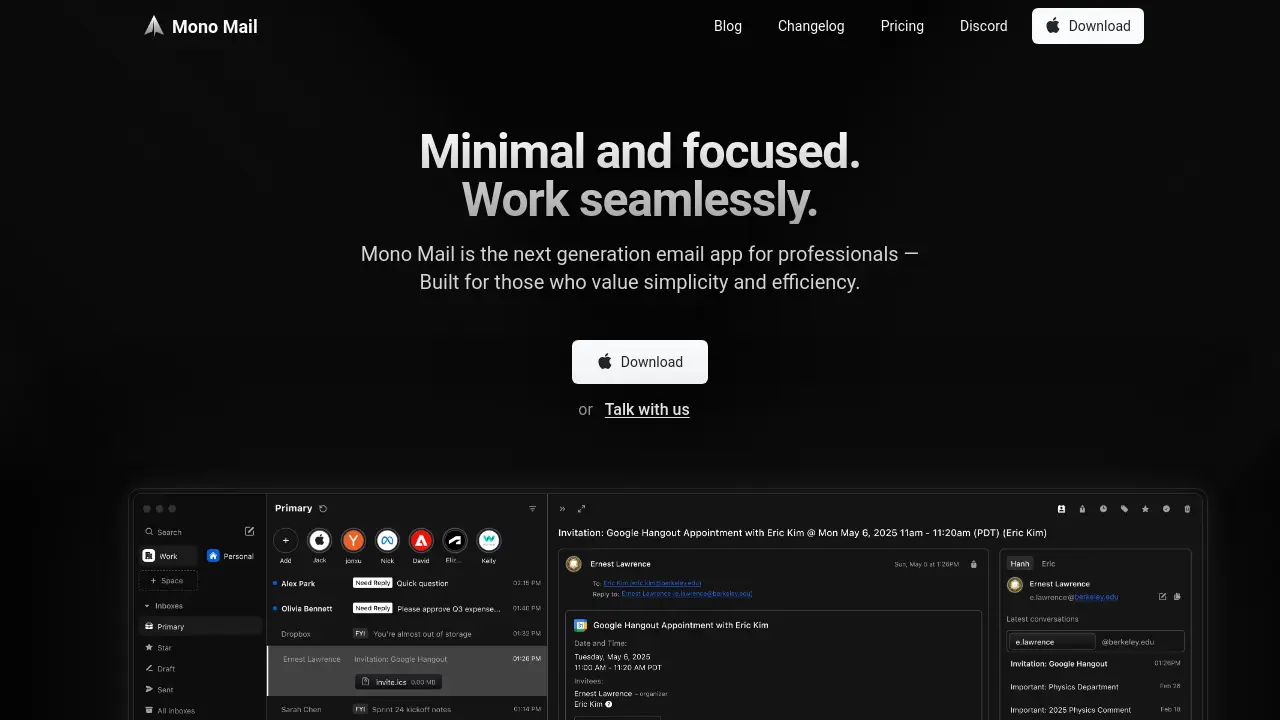
Task: Switch to the Personal space
Action: click(x=230, y=556)
